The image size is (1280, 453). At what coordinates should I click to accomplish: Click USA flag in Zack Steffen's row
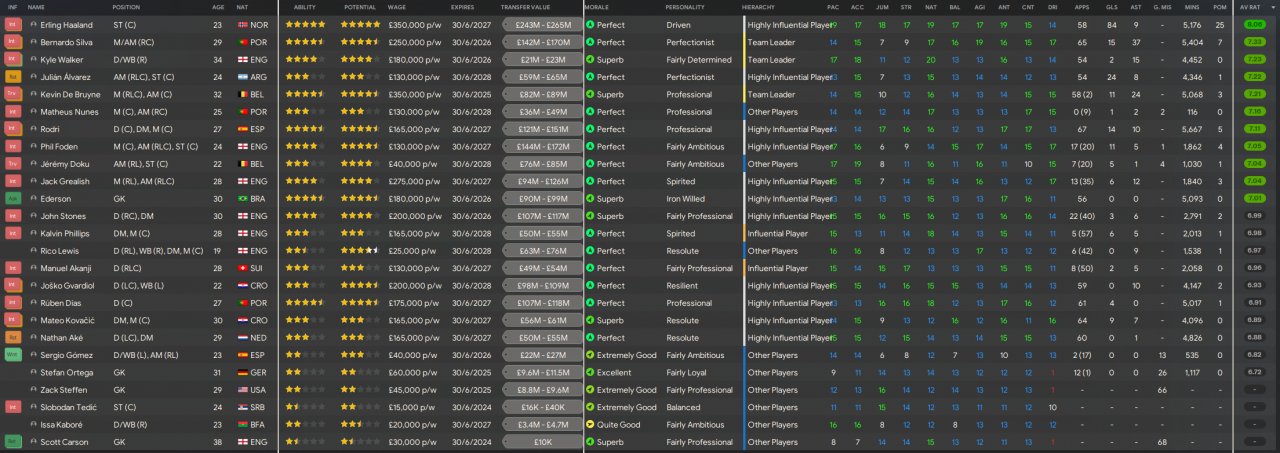pyautogui.click(x=242, y=390)
